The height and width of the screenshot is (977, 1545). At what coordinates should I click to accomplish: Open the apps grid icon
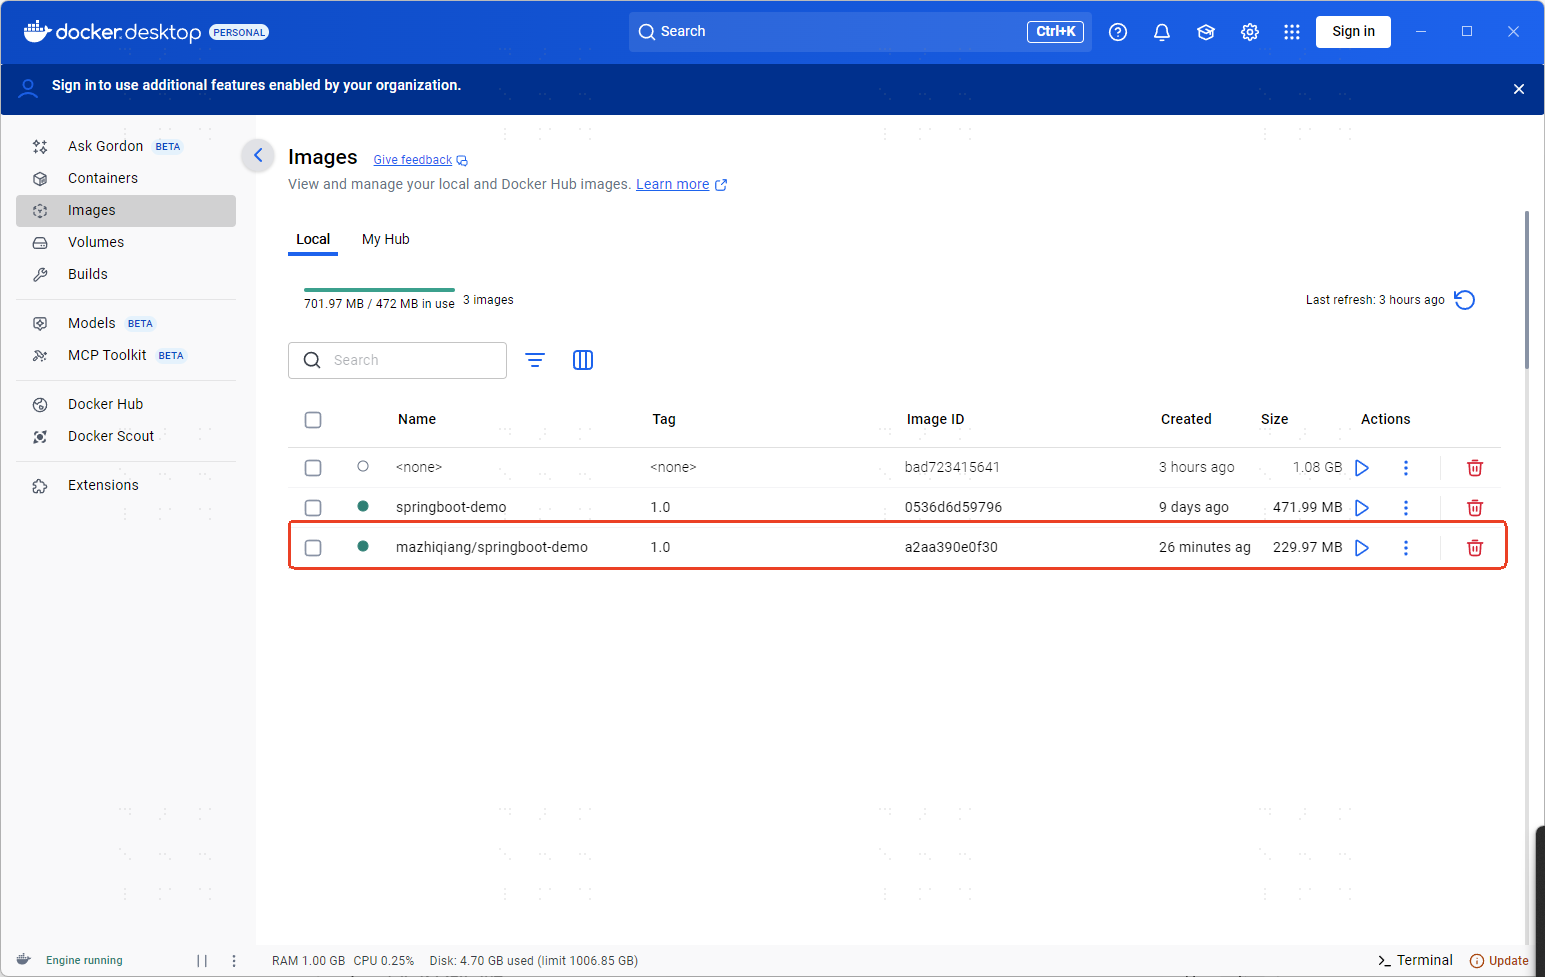[x=1292, y=32]
